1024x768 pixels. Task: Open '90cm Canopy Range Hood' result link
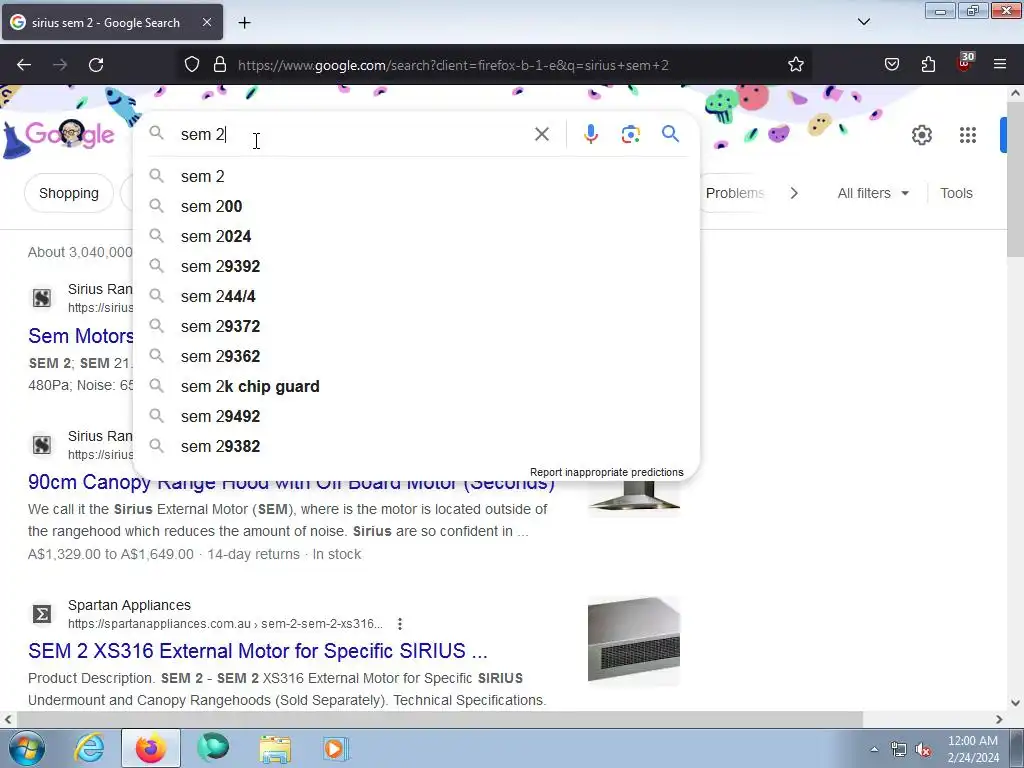pos(291,484)
